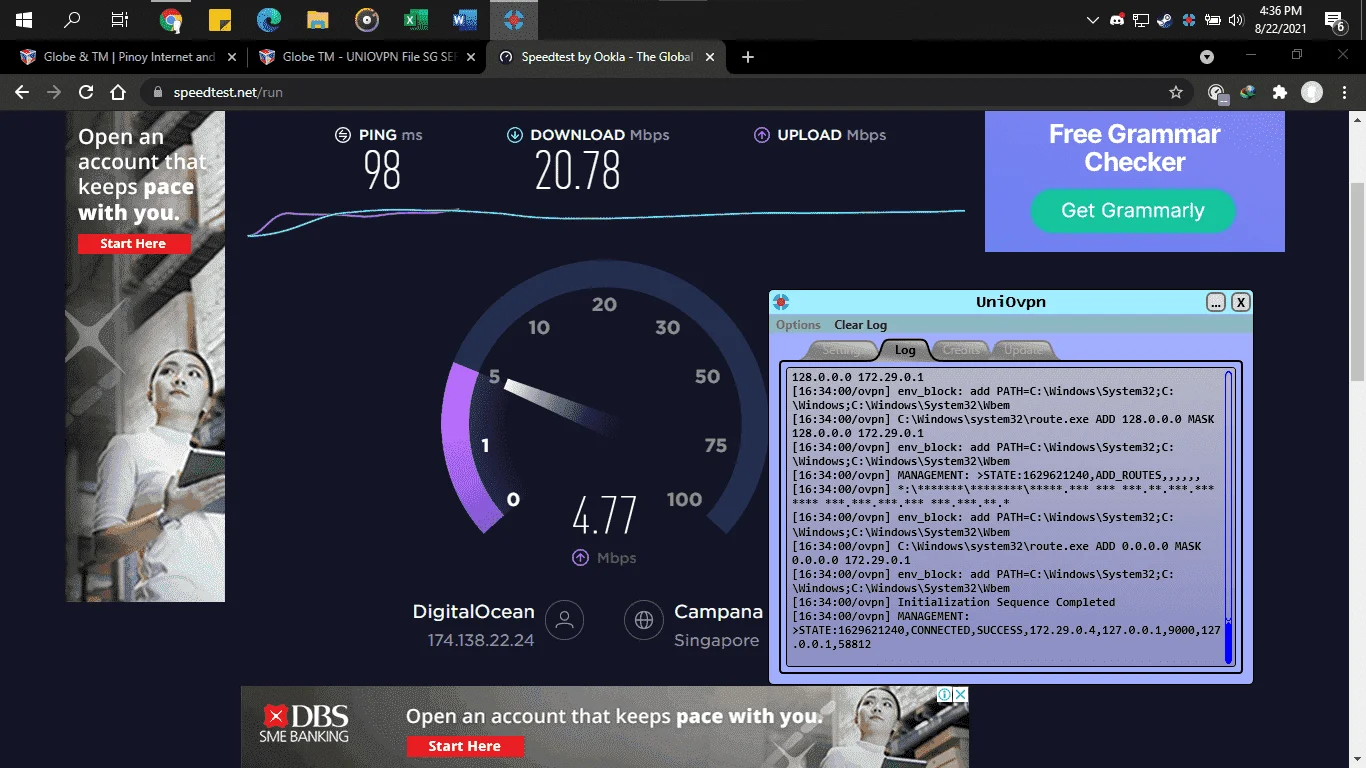This screenshot has width=1366, height=768.
Task: Go back in Chrome
Action: coord(22,92)
